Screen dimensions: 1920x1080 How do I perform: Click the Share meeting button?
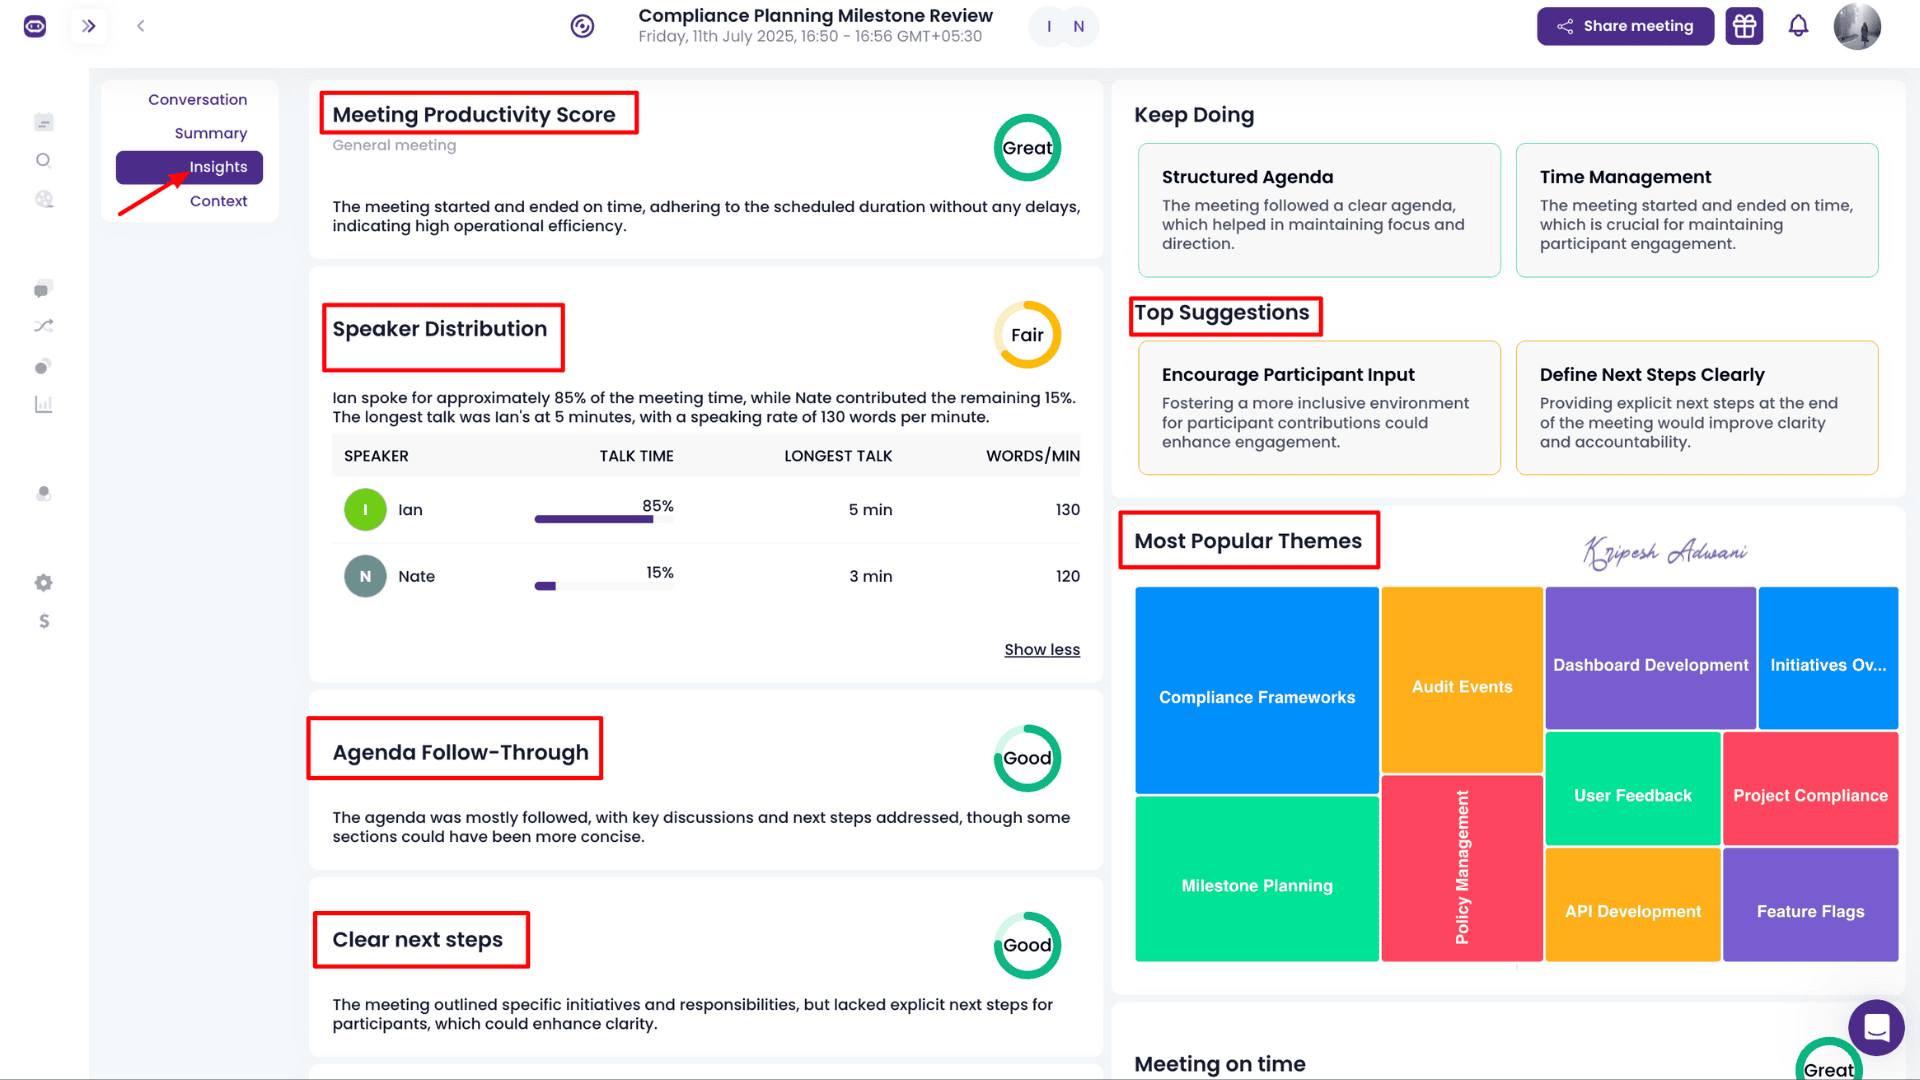click(x=1624, y=26)
